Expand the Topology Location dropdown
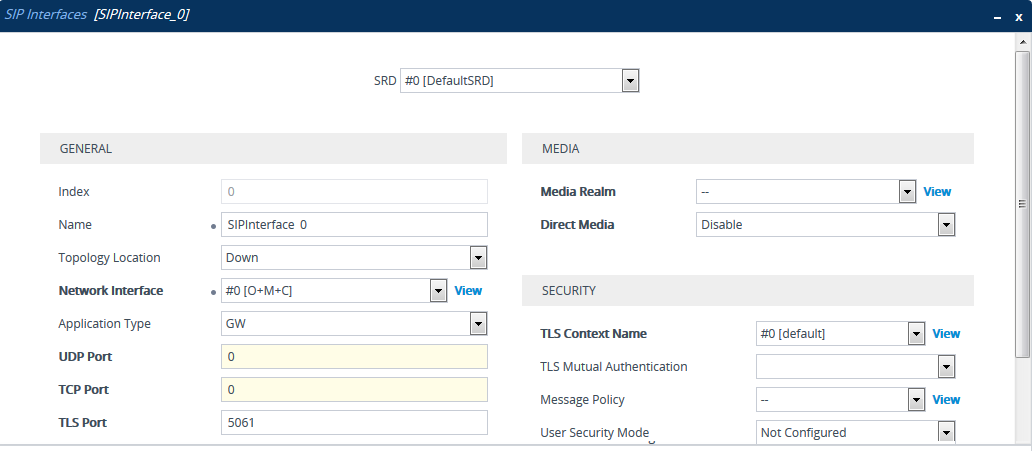The width and height of the screenshot is (1032, 451). (x=478, y=258)
